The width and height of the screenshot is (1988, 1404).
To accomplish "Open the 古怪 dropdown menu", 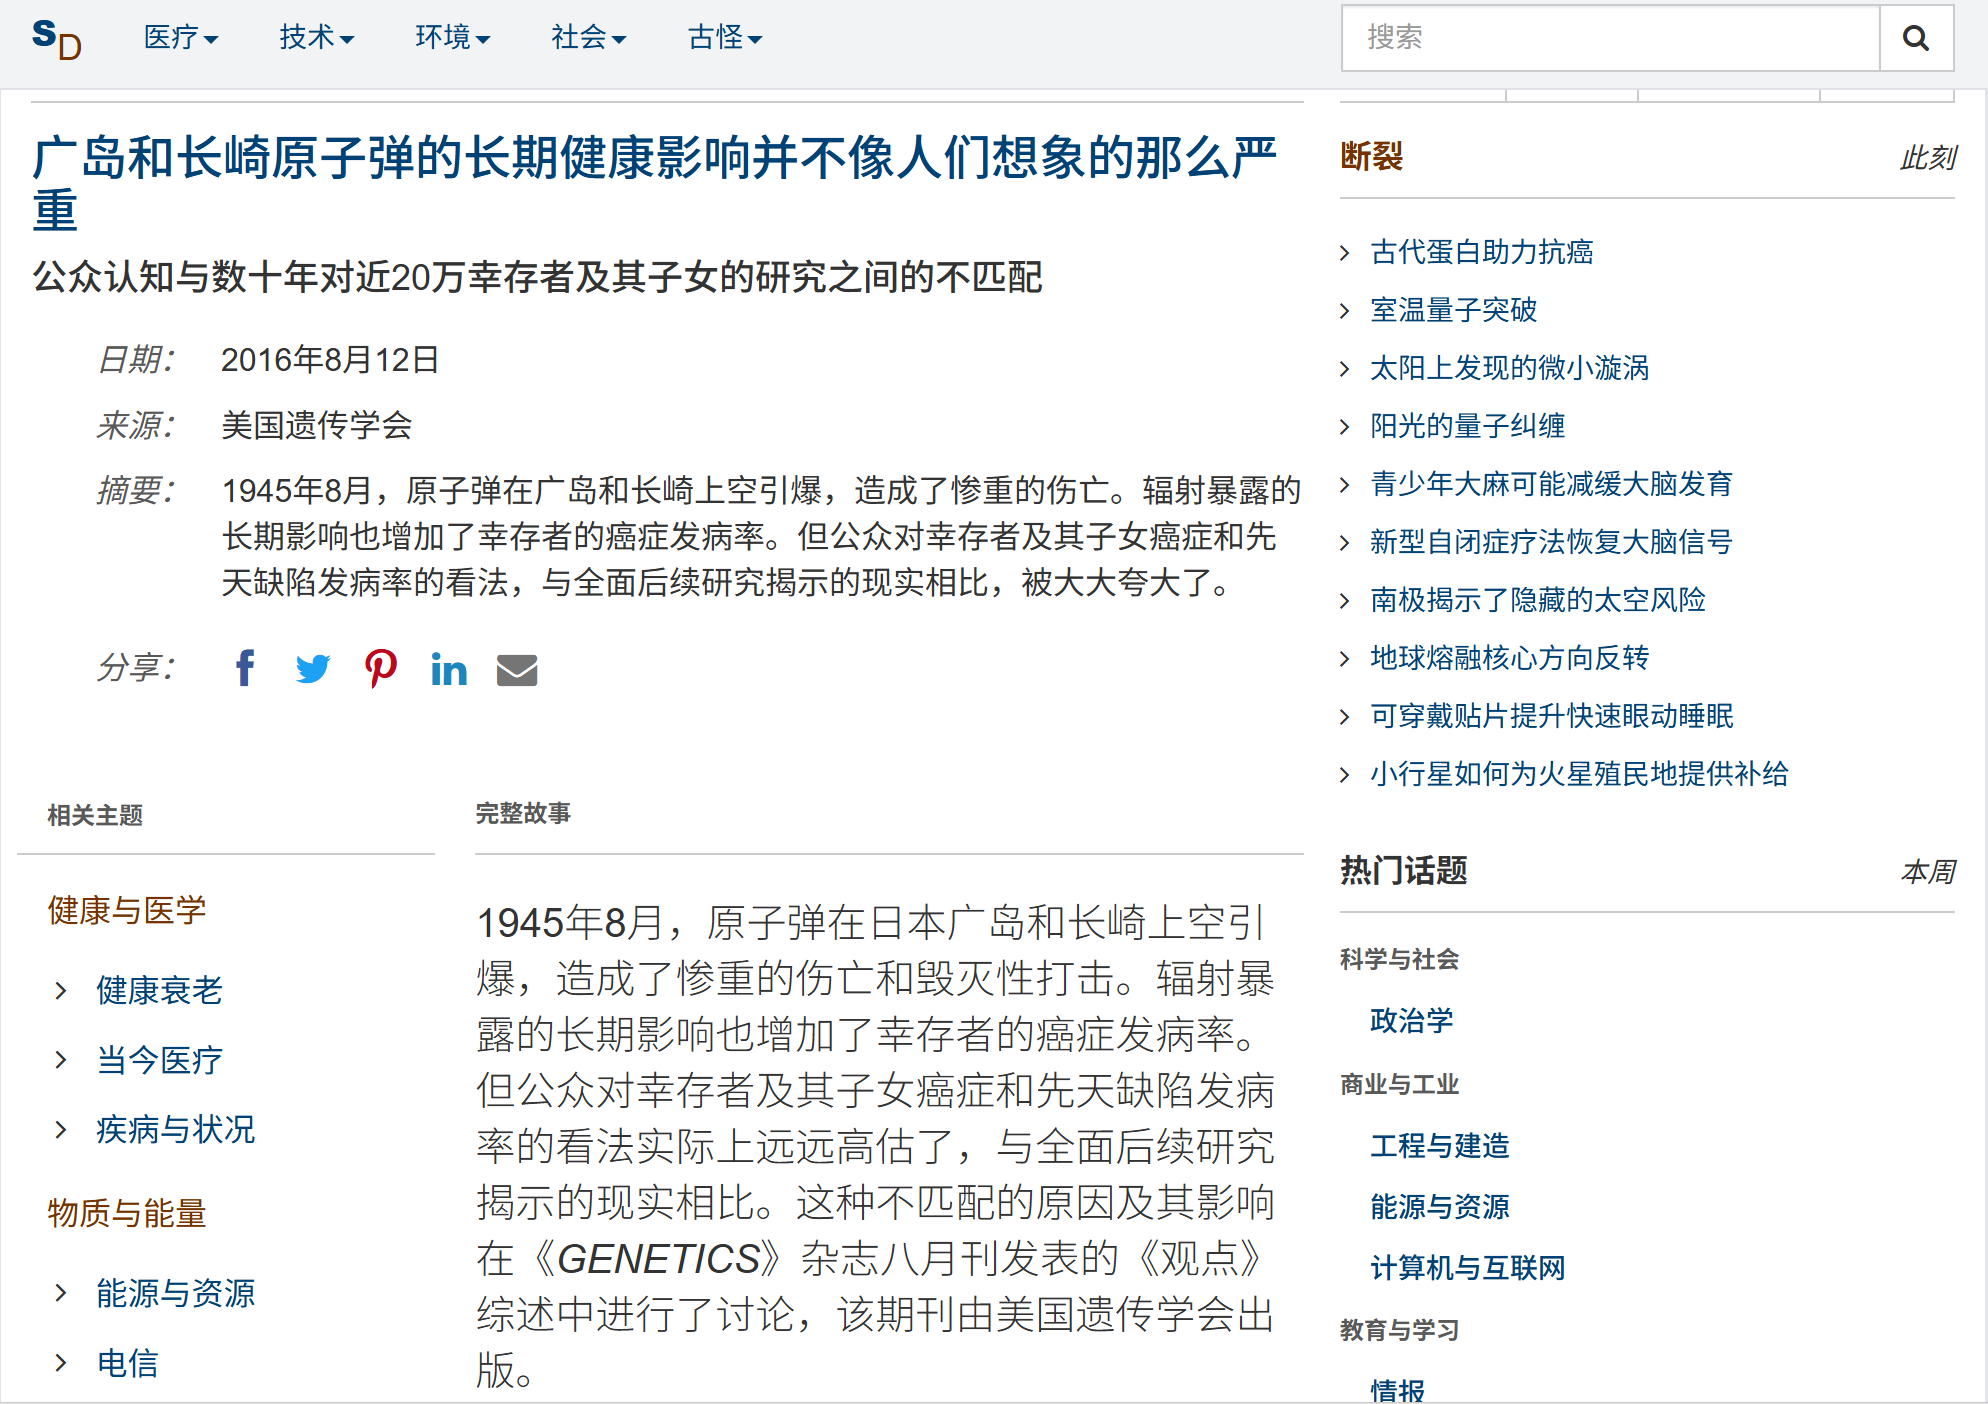I will point(725,38).
